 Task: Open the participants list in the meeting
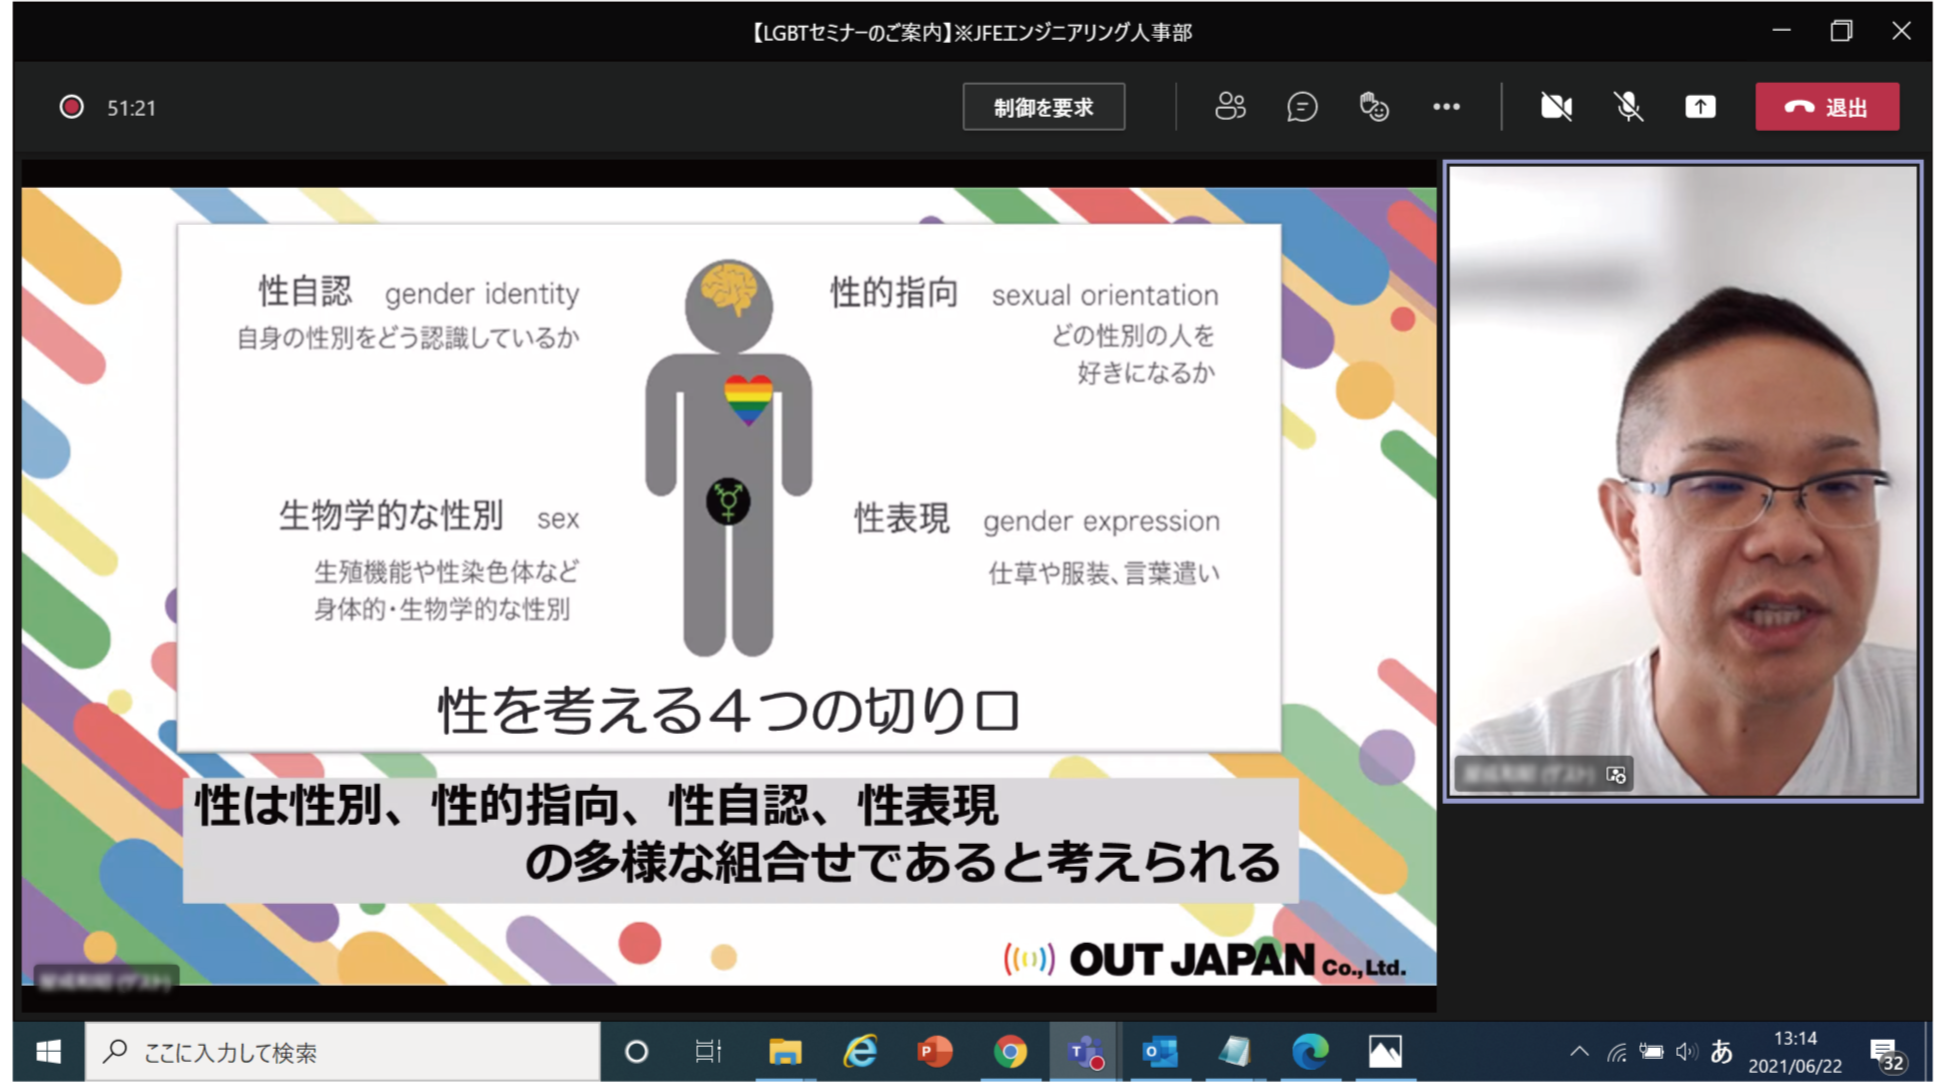point(1230,107)
